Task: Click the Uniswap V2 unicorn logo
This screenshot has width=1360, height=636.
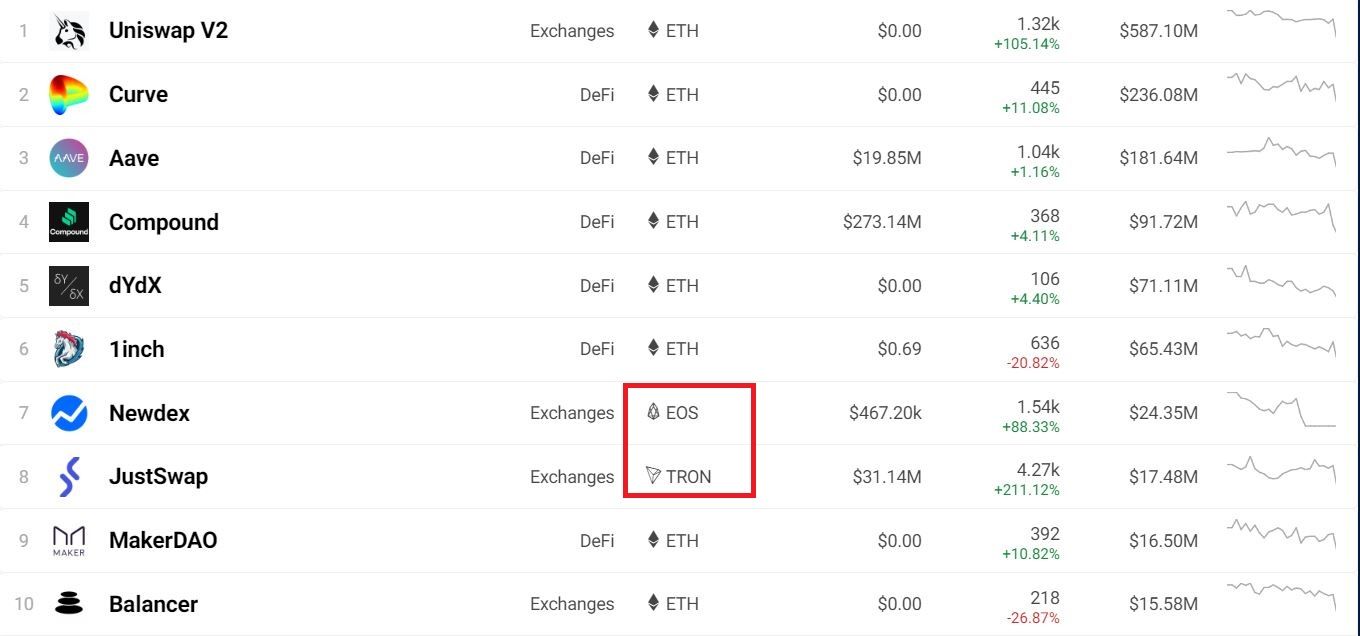Action: (x=69, y=31)
